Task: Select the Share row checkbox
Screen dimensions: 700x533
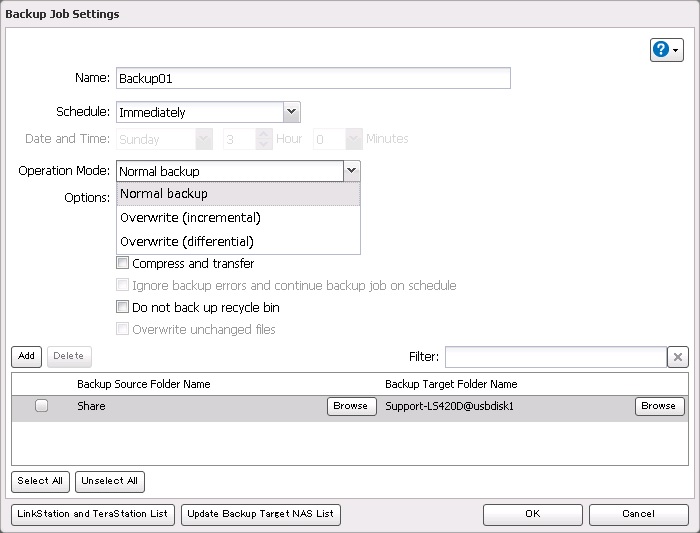Action: pos(42,406)
